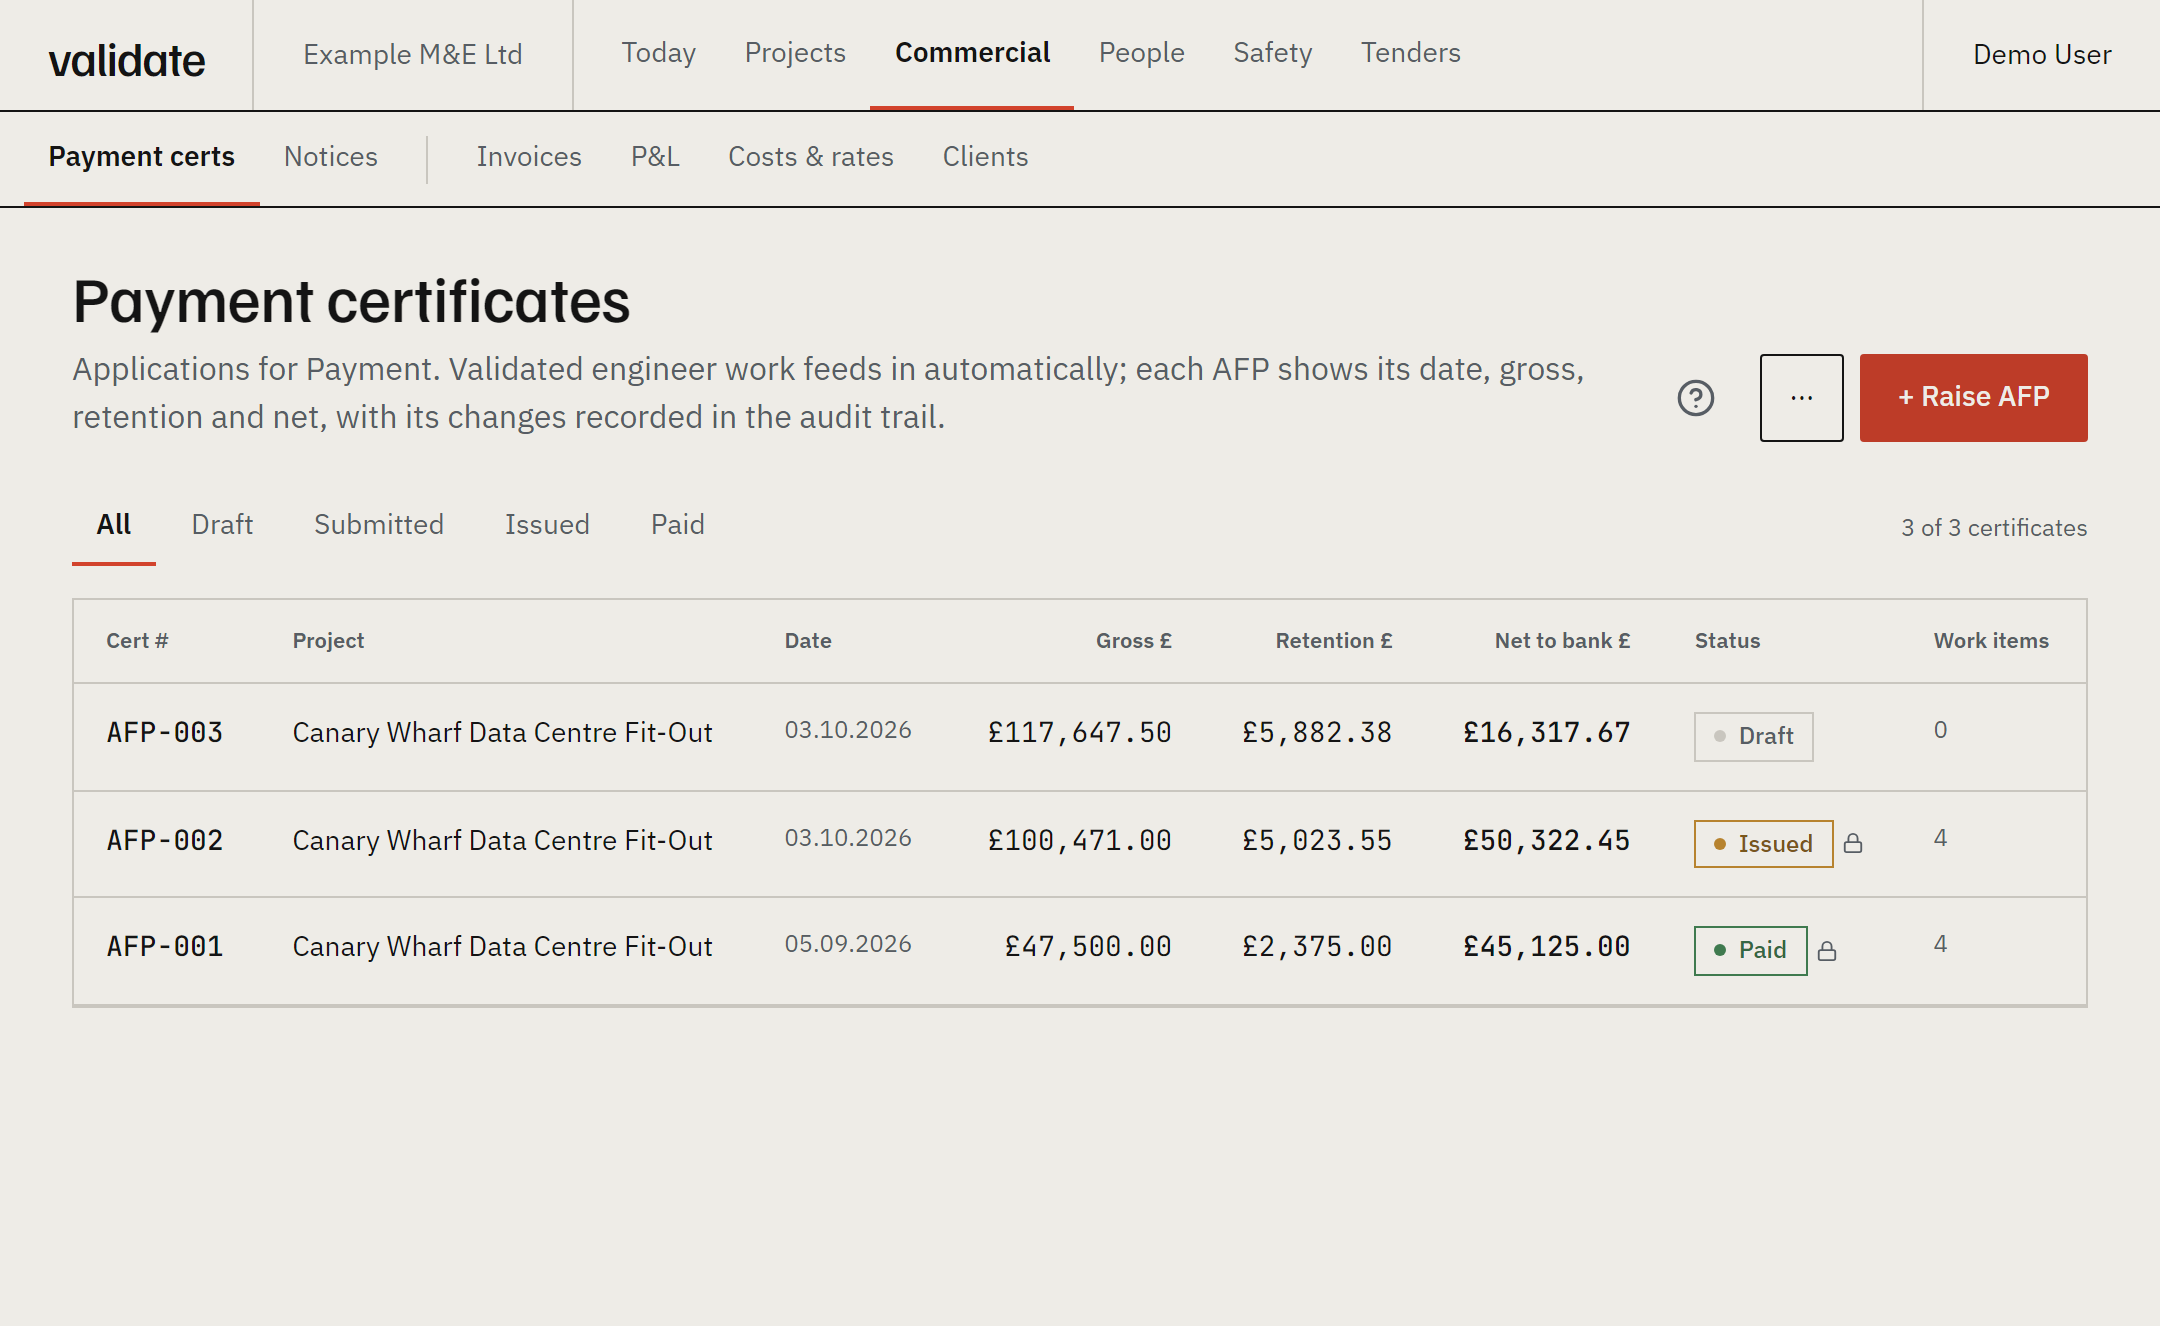Select the Commercial navigation item

[972, 53]
